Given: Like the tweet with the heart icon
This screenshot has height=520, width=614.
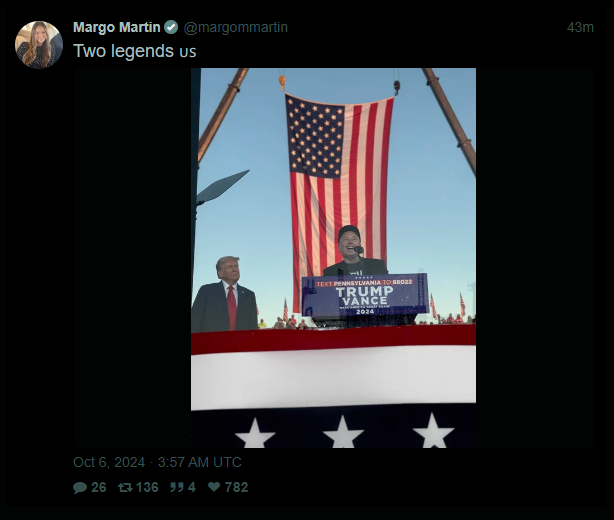Looking at the screenshot, I should click(x=214, y=487).
